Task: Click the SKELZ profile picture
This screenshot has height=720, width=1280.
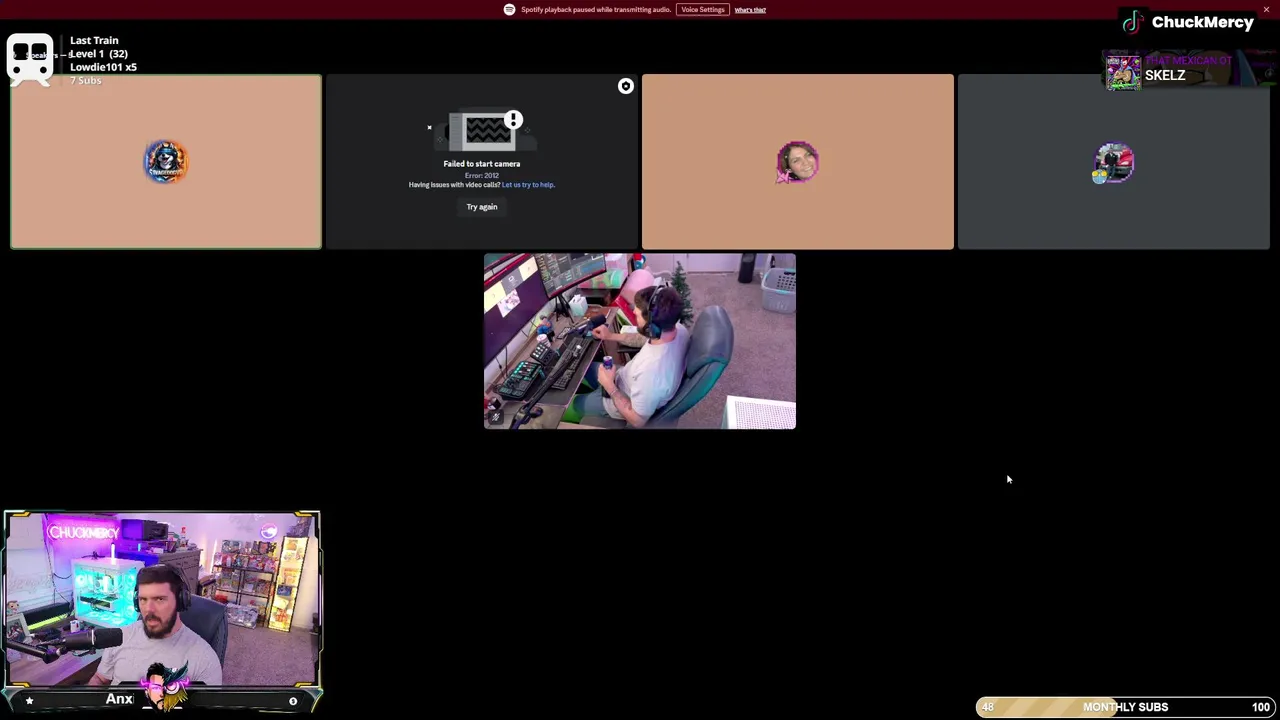Action: pos(1123,72)
